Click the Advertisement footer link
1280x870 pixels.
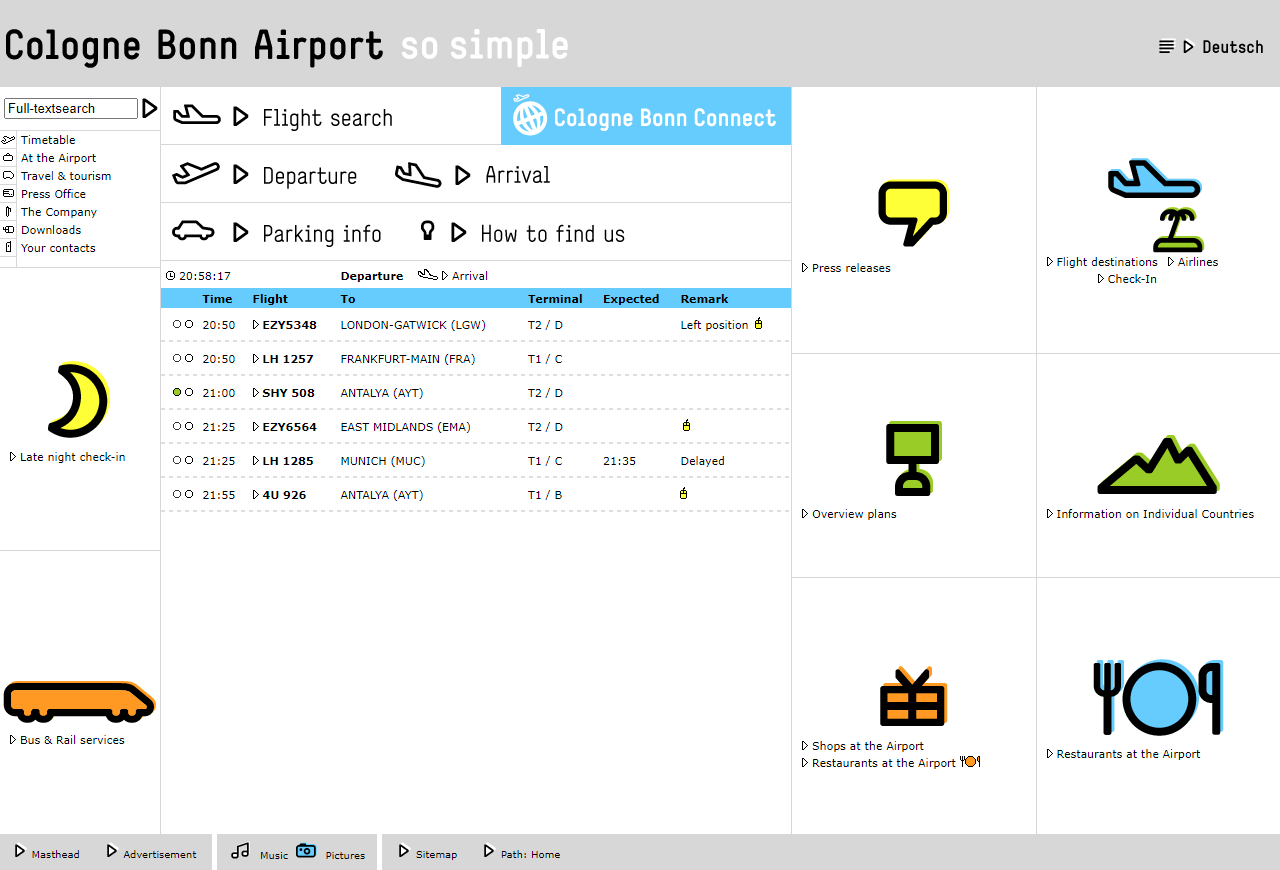point(160,854)
